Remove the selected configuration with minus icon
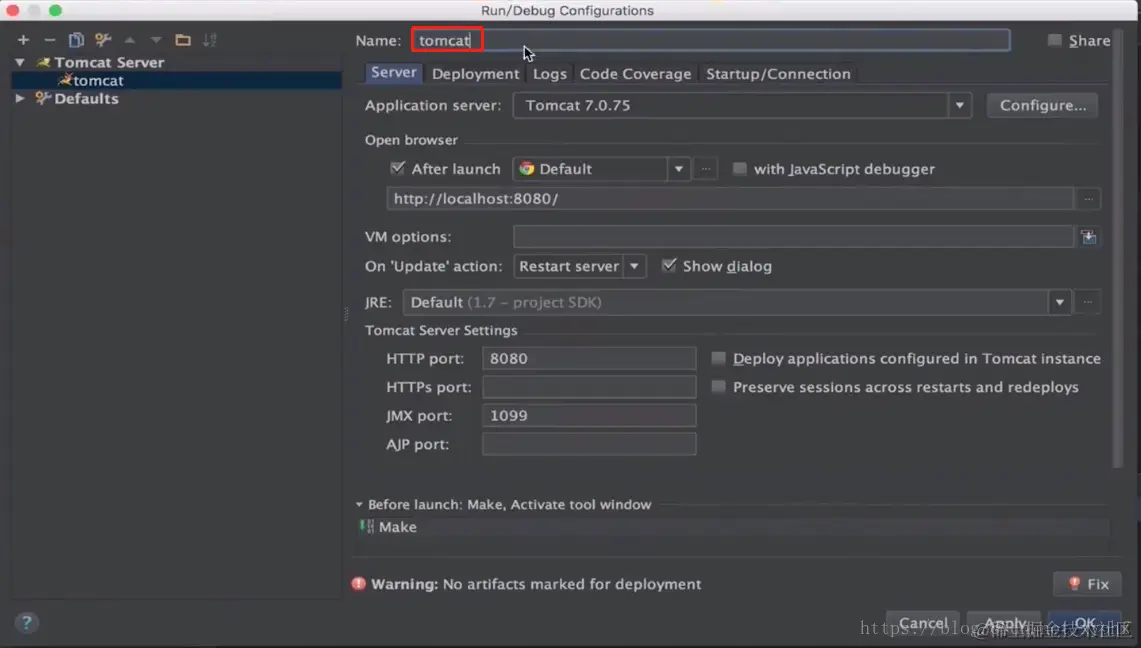Screen dimensions: 1141x648 tap(49, 40)
